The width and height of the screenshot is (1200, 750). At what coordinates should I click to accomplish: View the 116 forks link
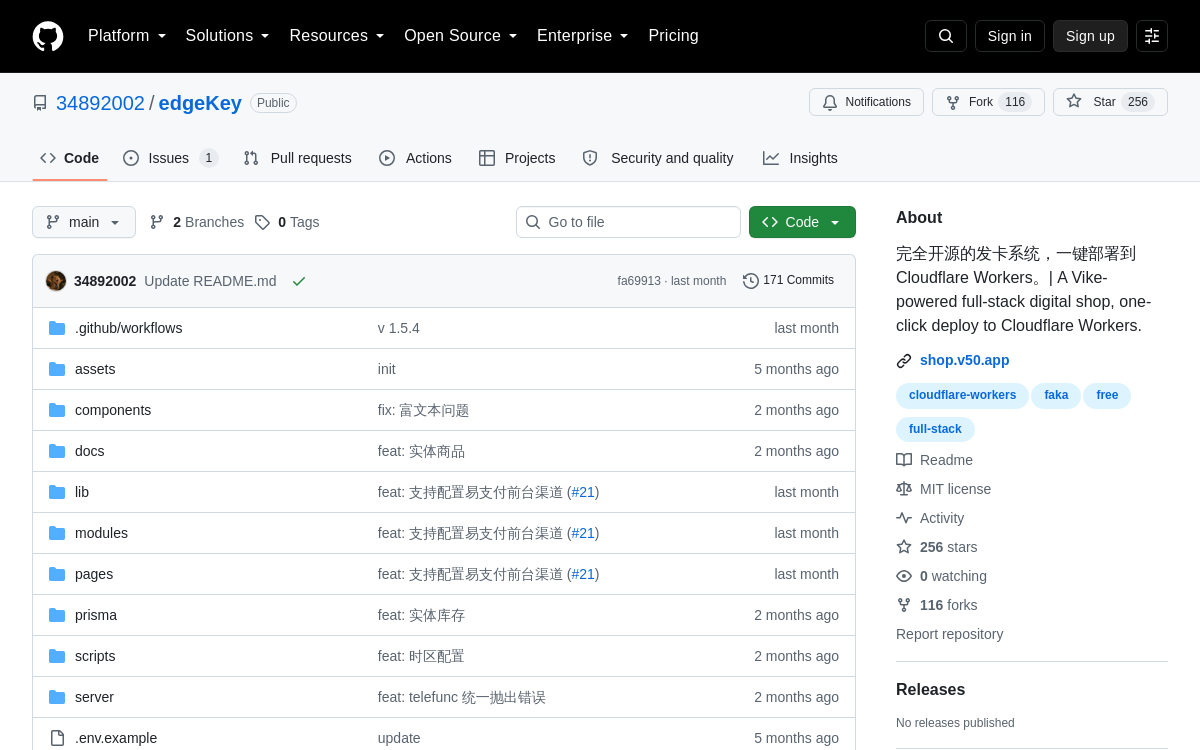(x=937, y=605)
